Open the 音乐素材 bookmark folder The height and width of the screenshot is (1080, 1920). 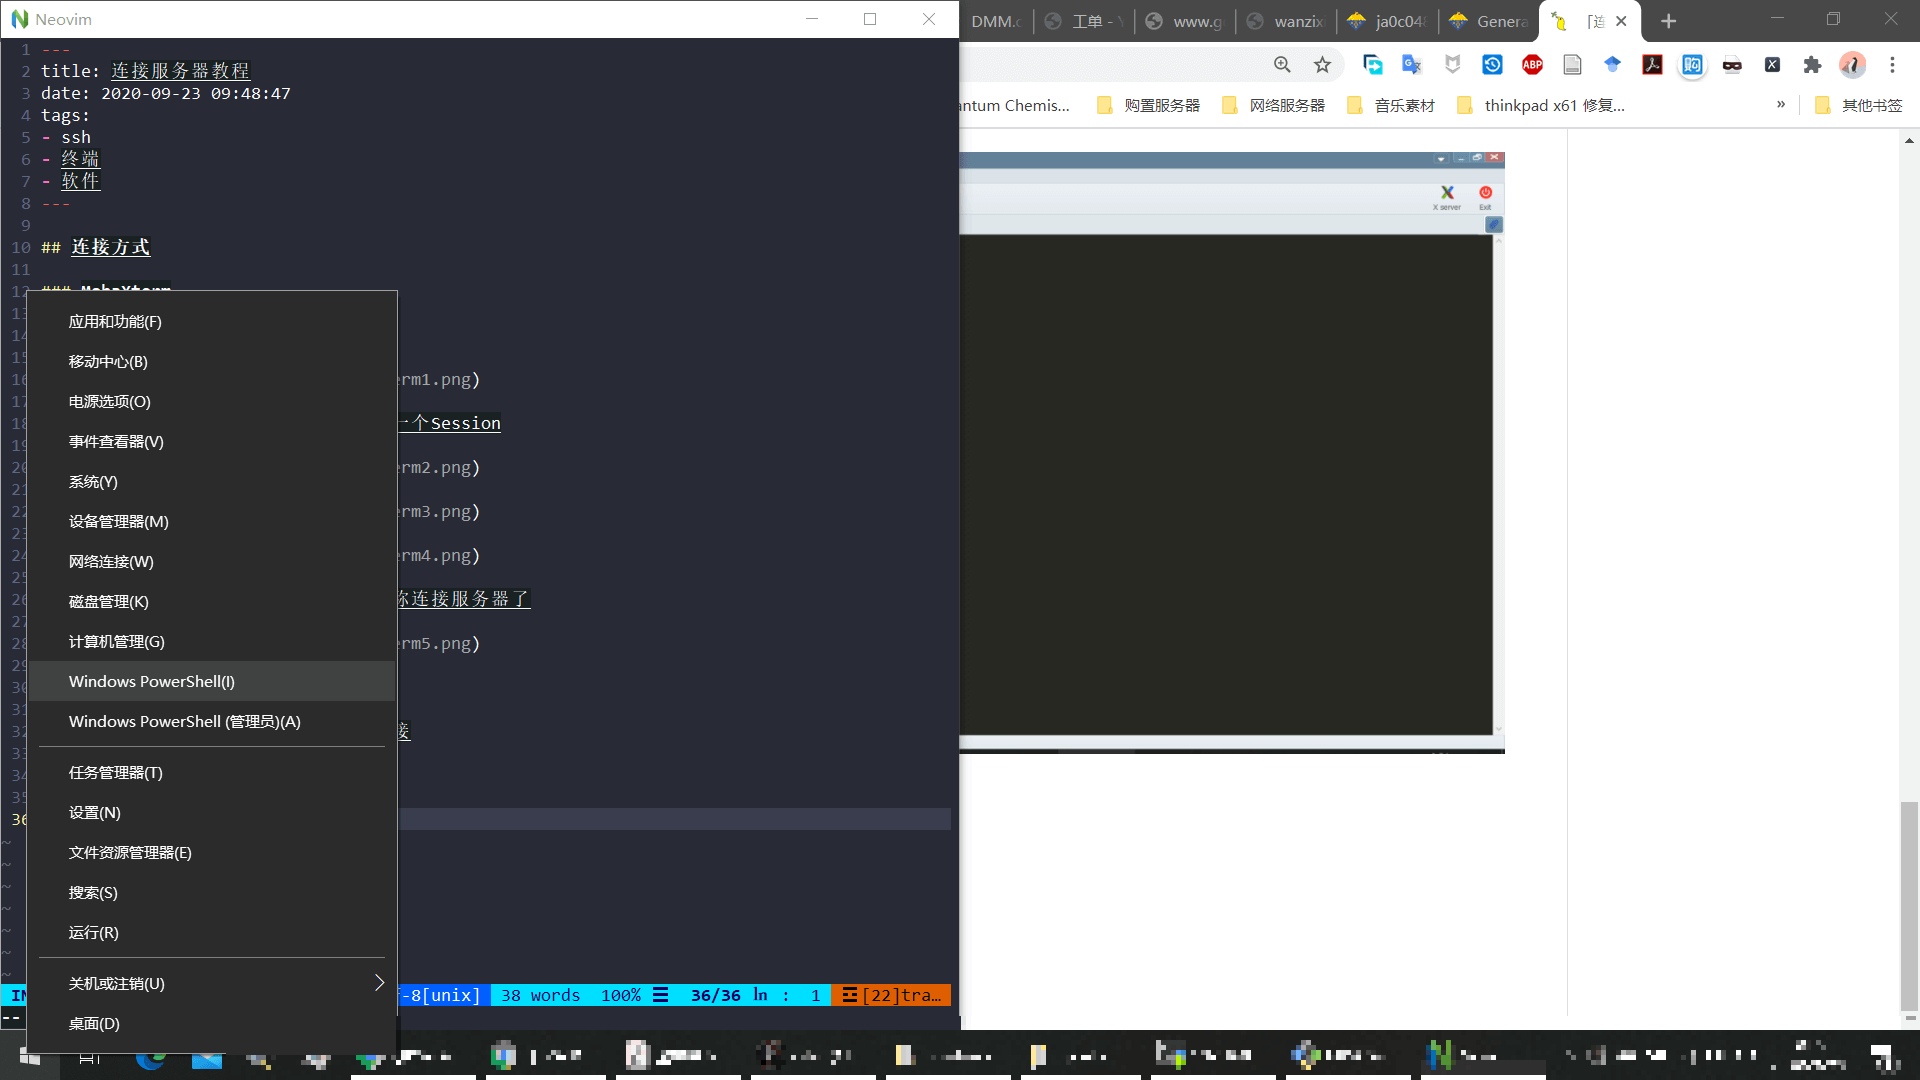click(1391, 105)
